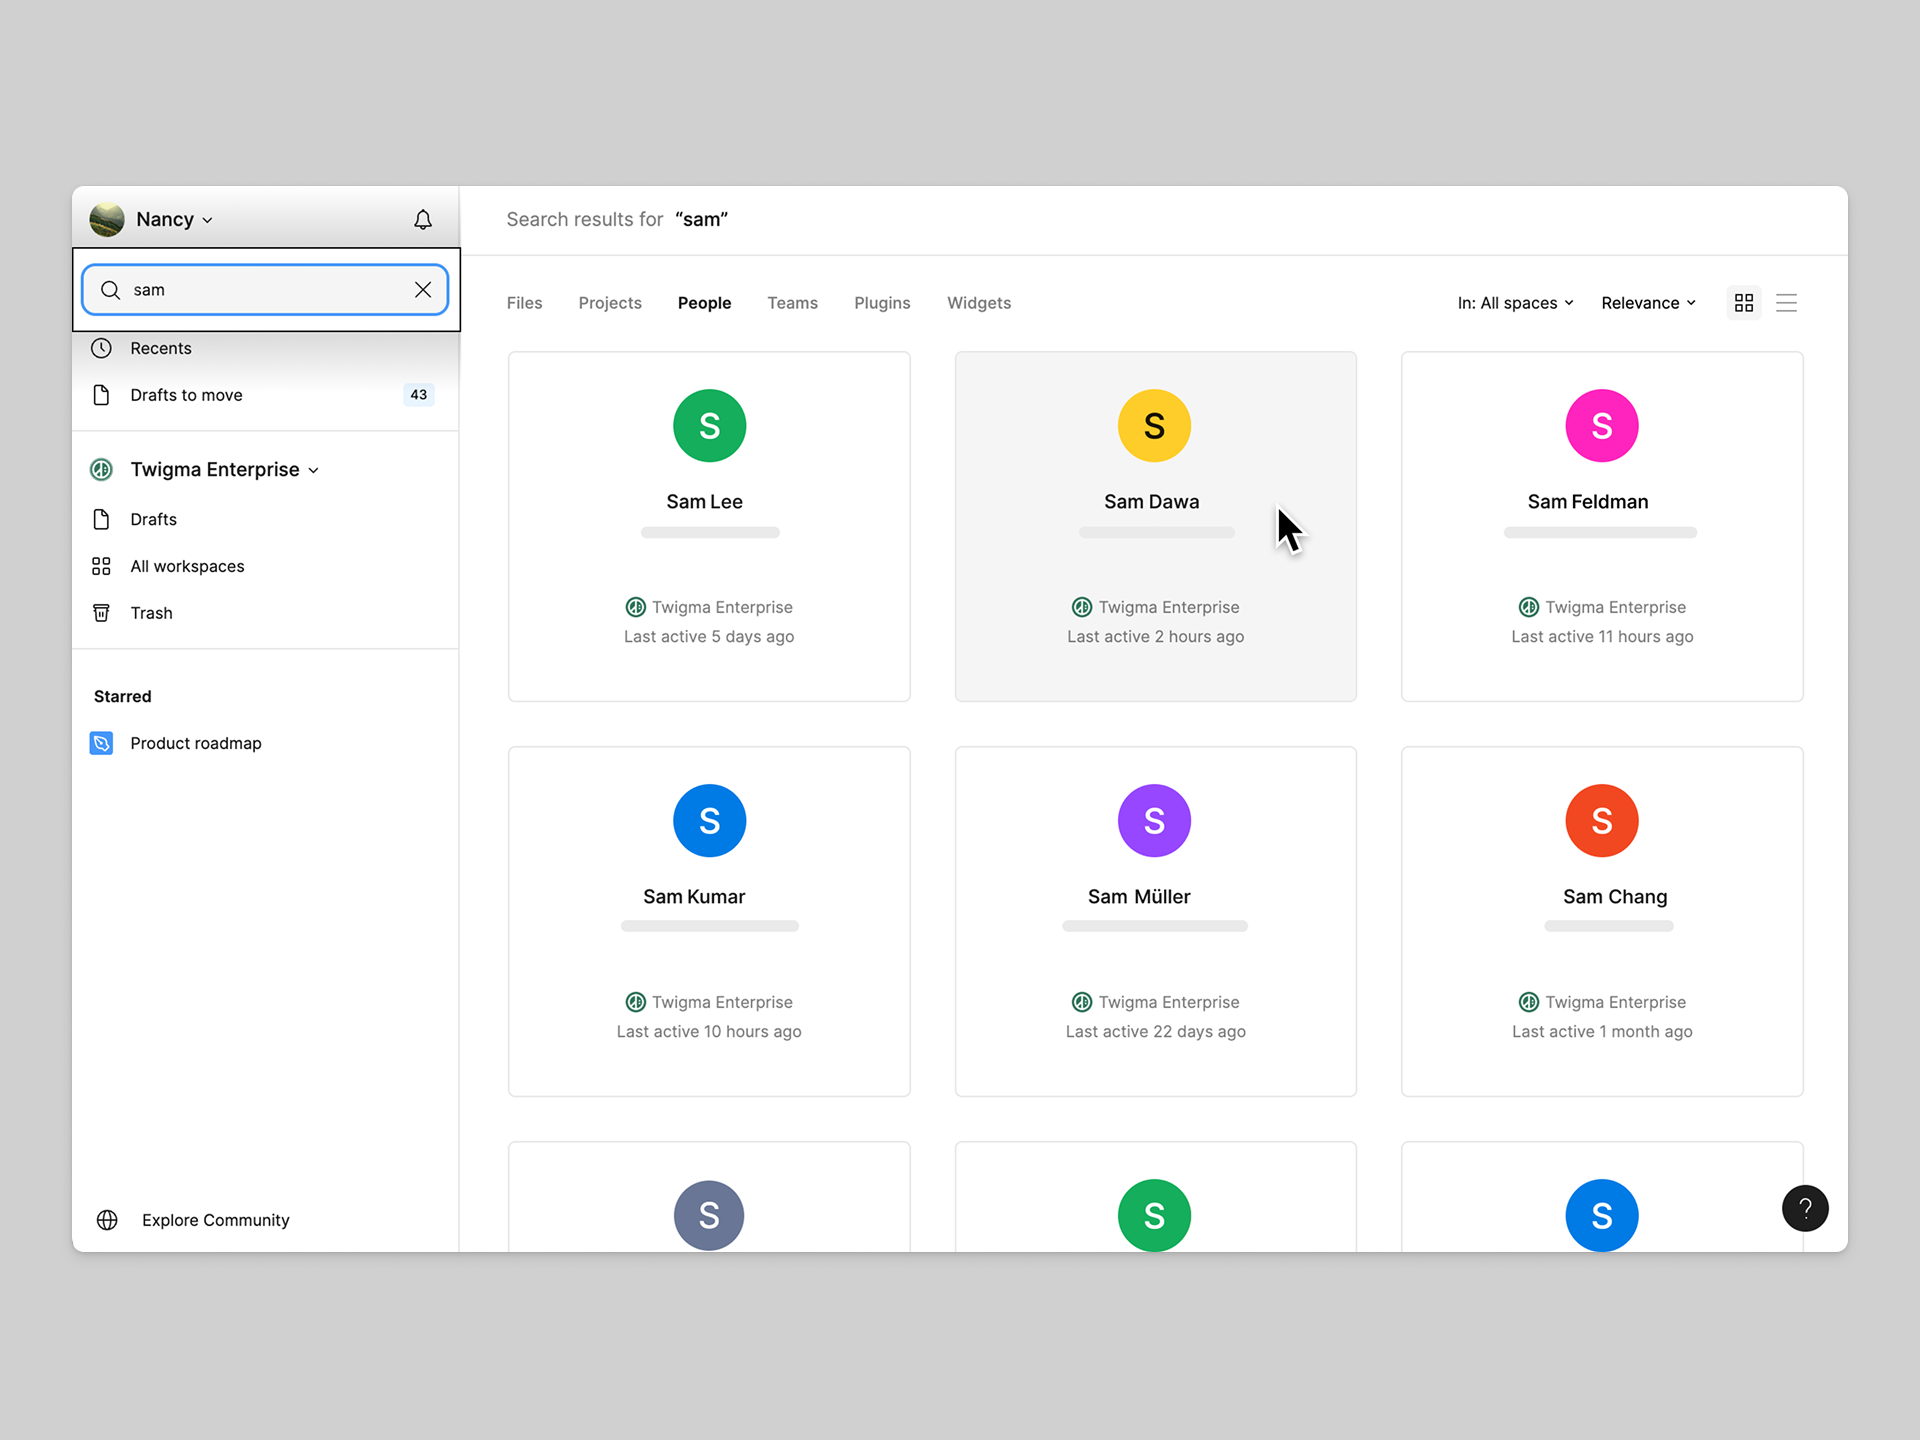Click the Explore Community globe icon
Viewport: 1920px width, 1440px height.
click(107, 1220)
